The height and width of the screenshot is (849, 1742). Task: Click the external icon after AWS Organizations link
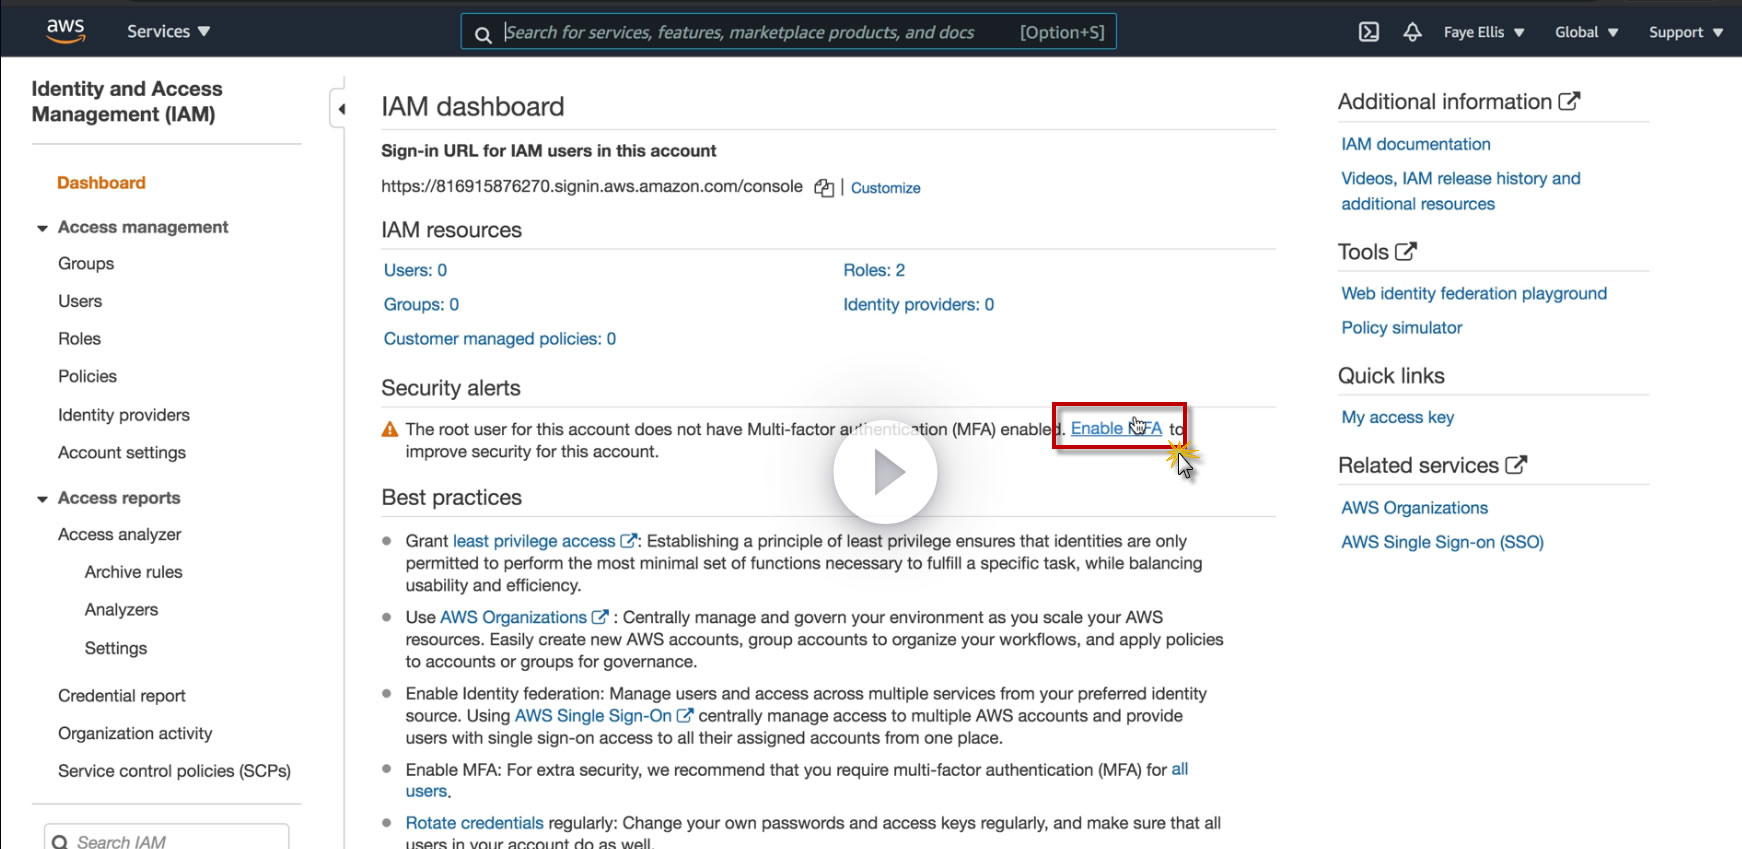(600, 617)
